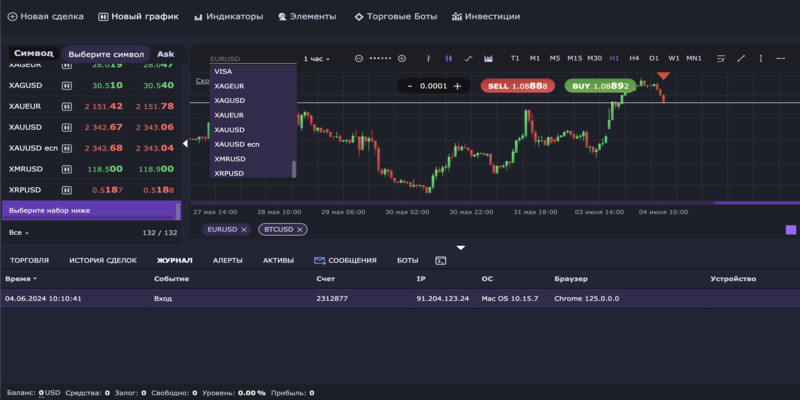
Task: Select the horizontal line drawing tool
Action: [781, 59]
